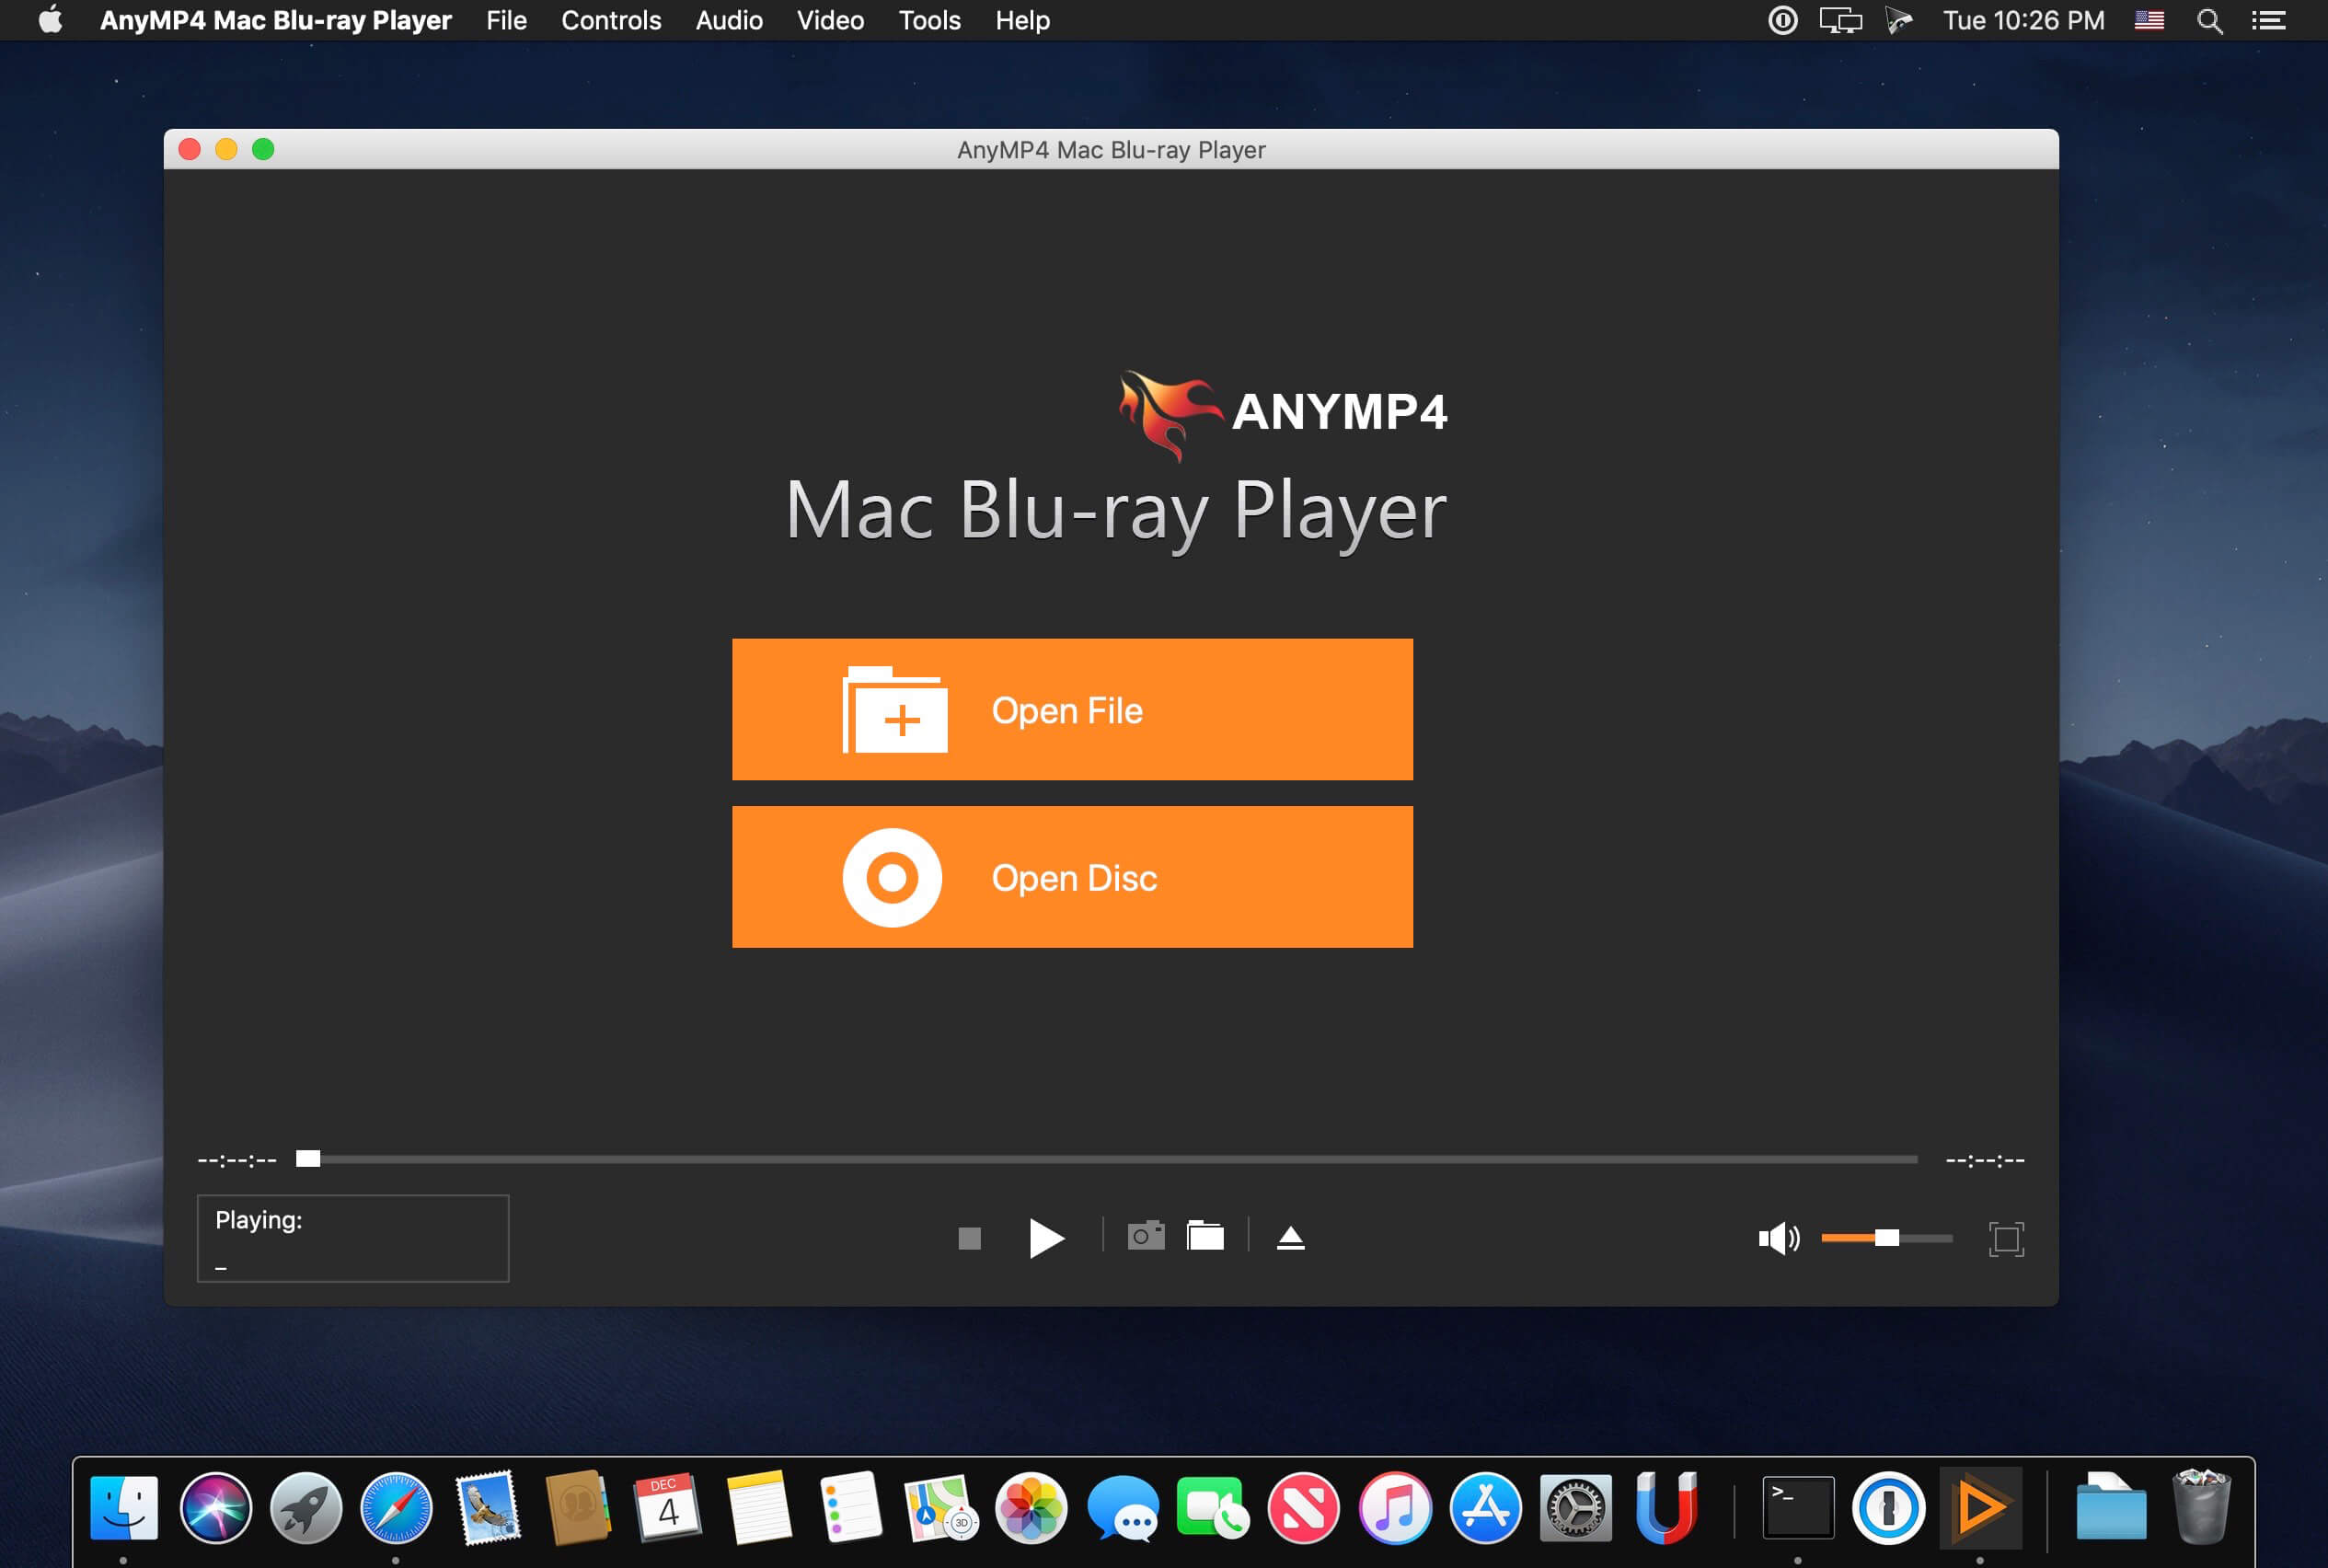The width and height of the screenshot is (2328, 1568).
Task: Click the playback progress bar
Action: coord(1110,1159)
